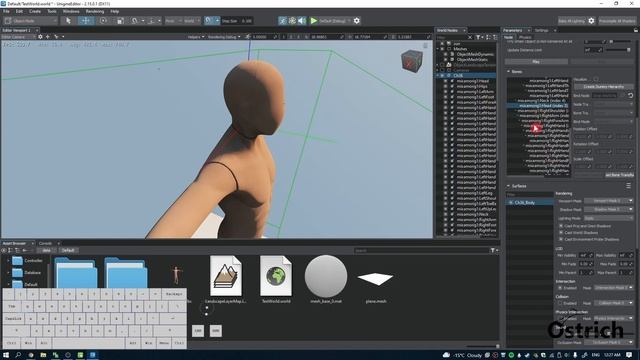Select the Ck06_Body surface entry
This screenshot has width=640, height=360.
point(529,202)
